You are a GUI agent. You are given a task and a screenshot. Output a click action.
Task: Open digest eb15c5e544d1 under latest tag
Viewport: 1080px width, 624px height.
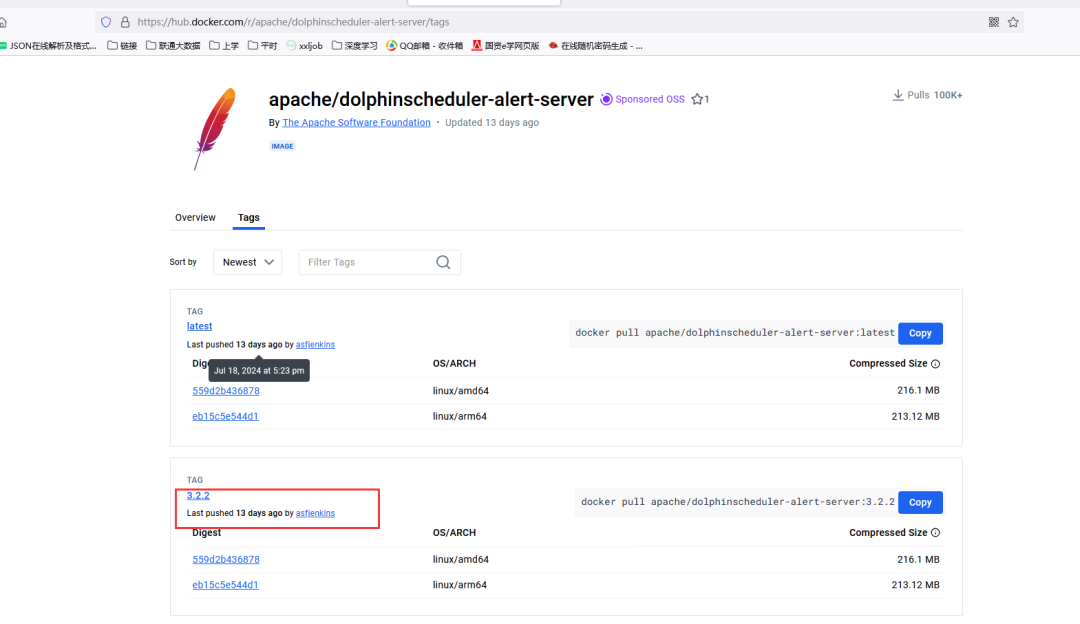[x=225, y=416]
